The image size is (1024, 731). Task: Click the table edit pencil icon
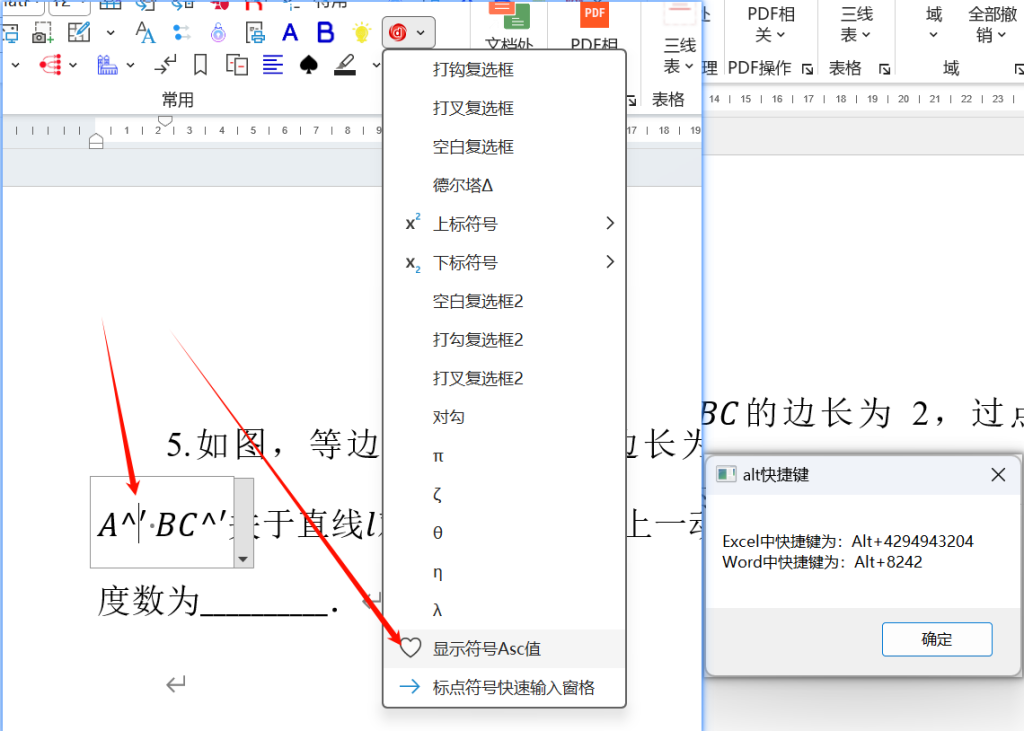click(79, 32)
